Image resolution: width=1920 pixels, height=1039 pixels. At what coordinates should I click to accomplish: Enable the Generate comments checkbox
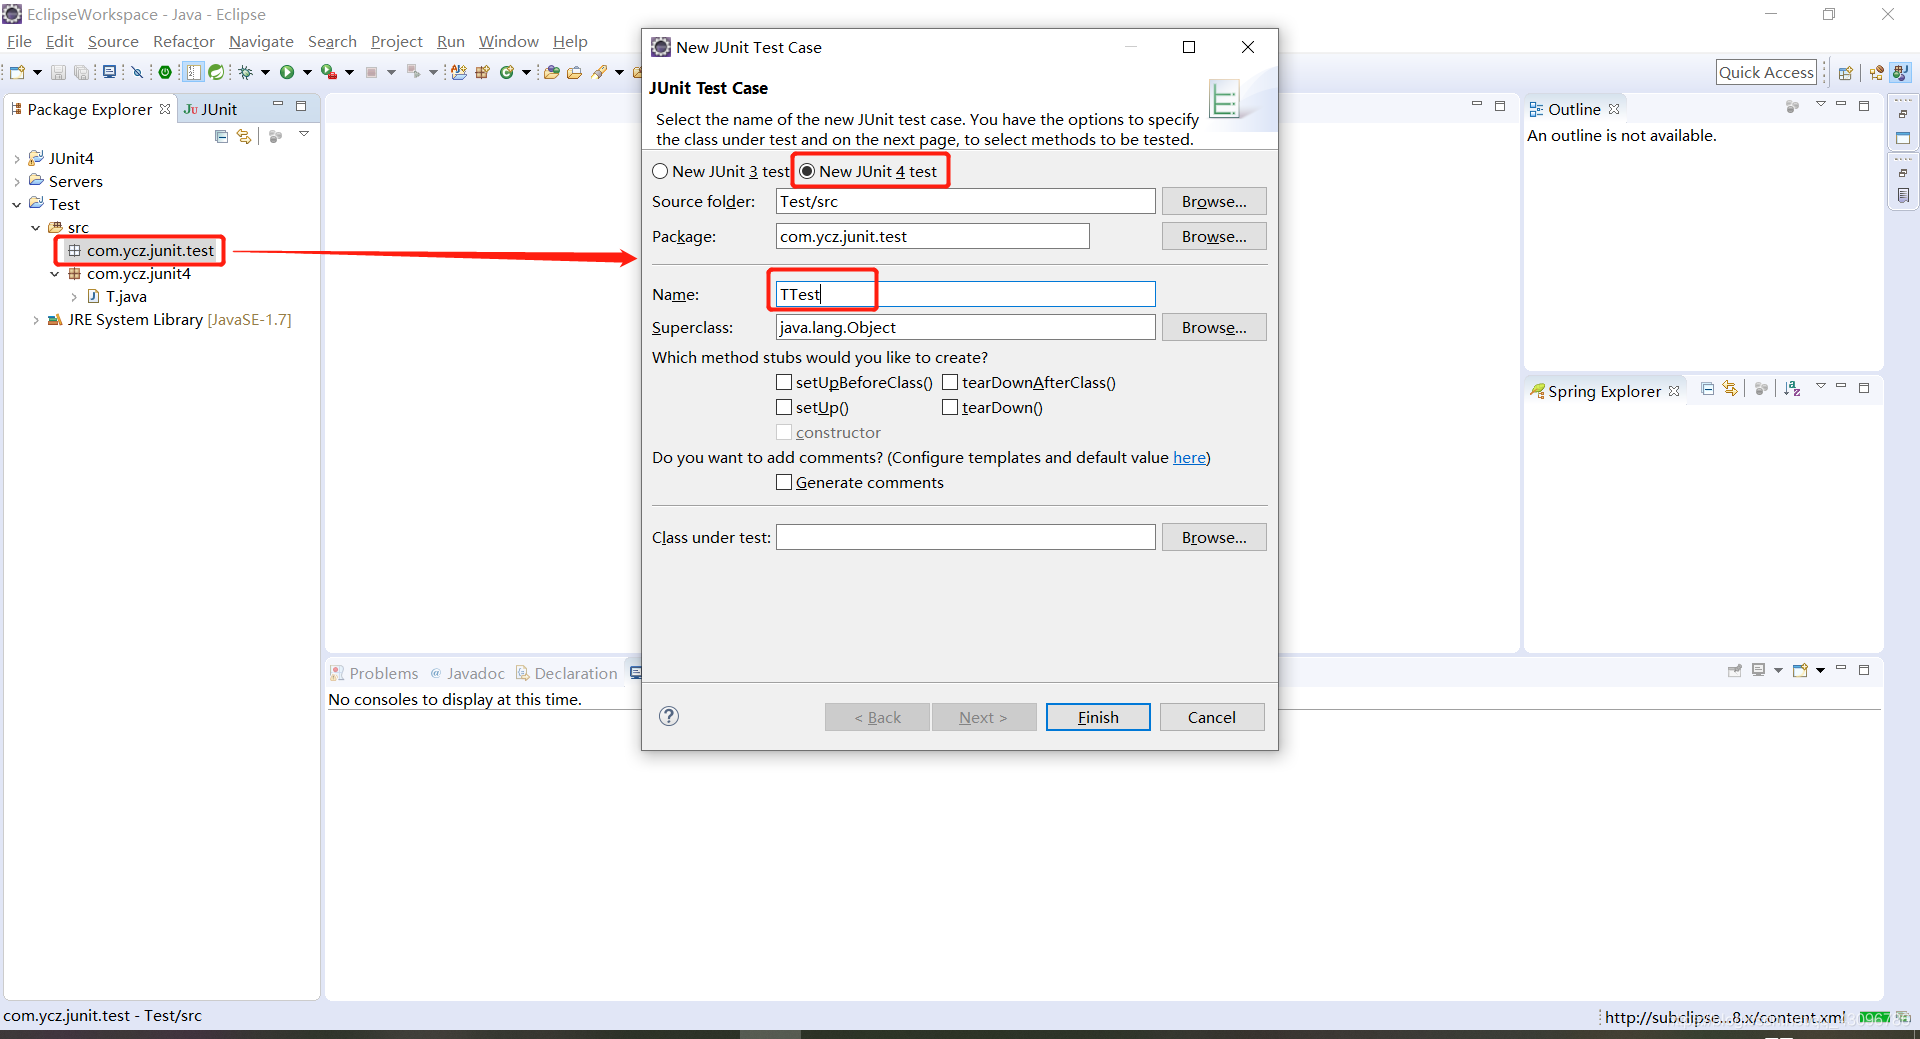point(784,482)
